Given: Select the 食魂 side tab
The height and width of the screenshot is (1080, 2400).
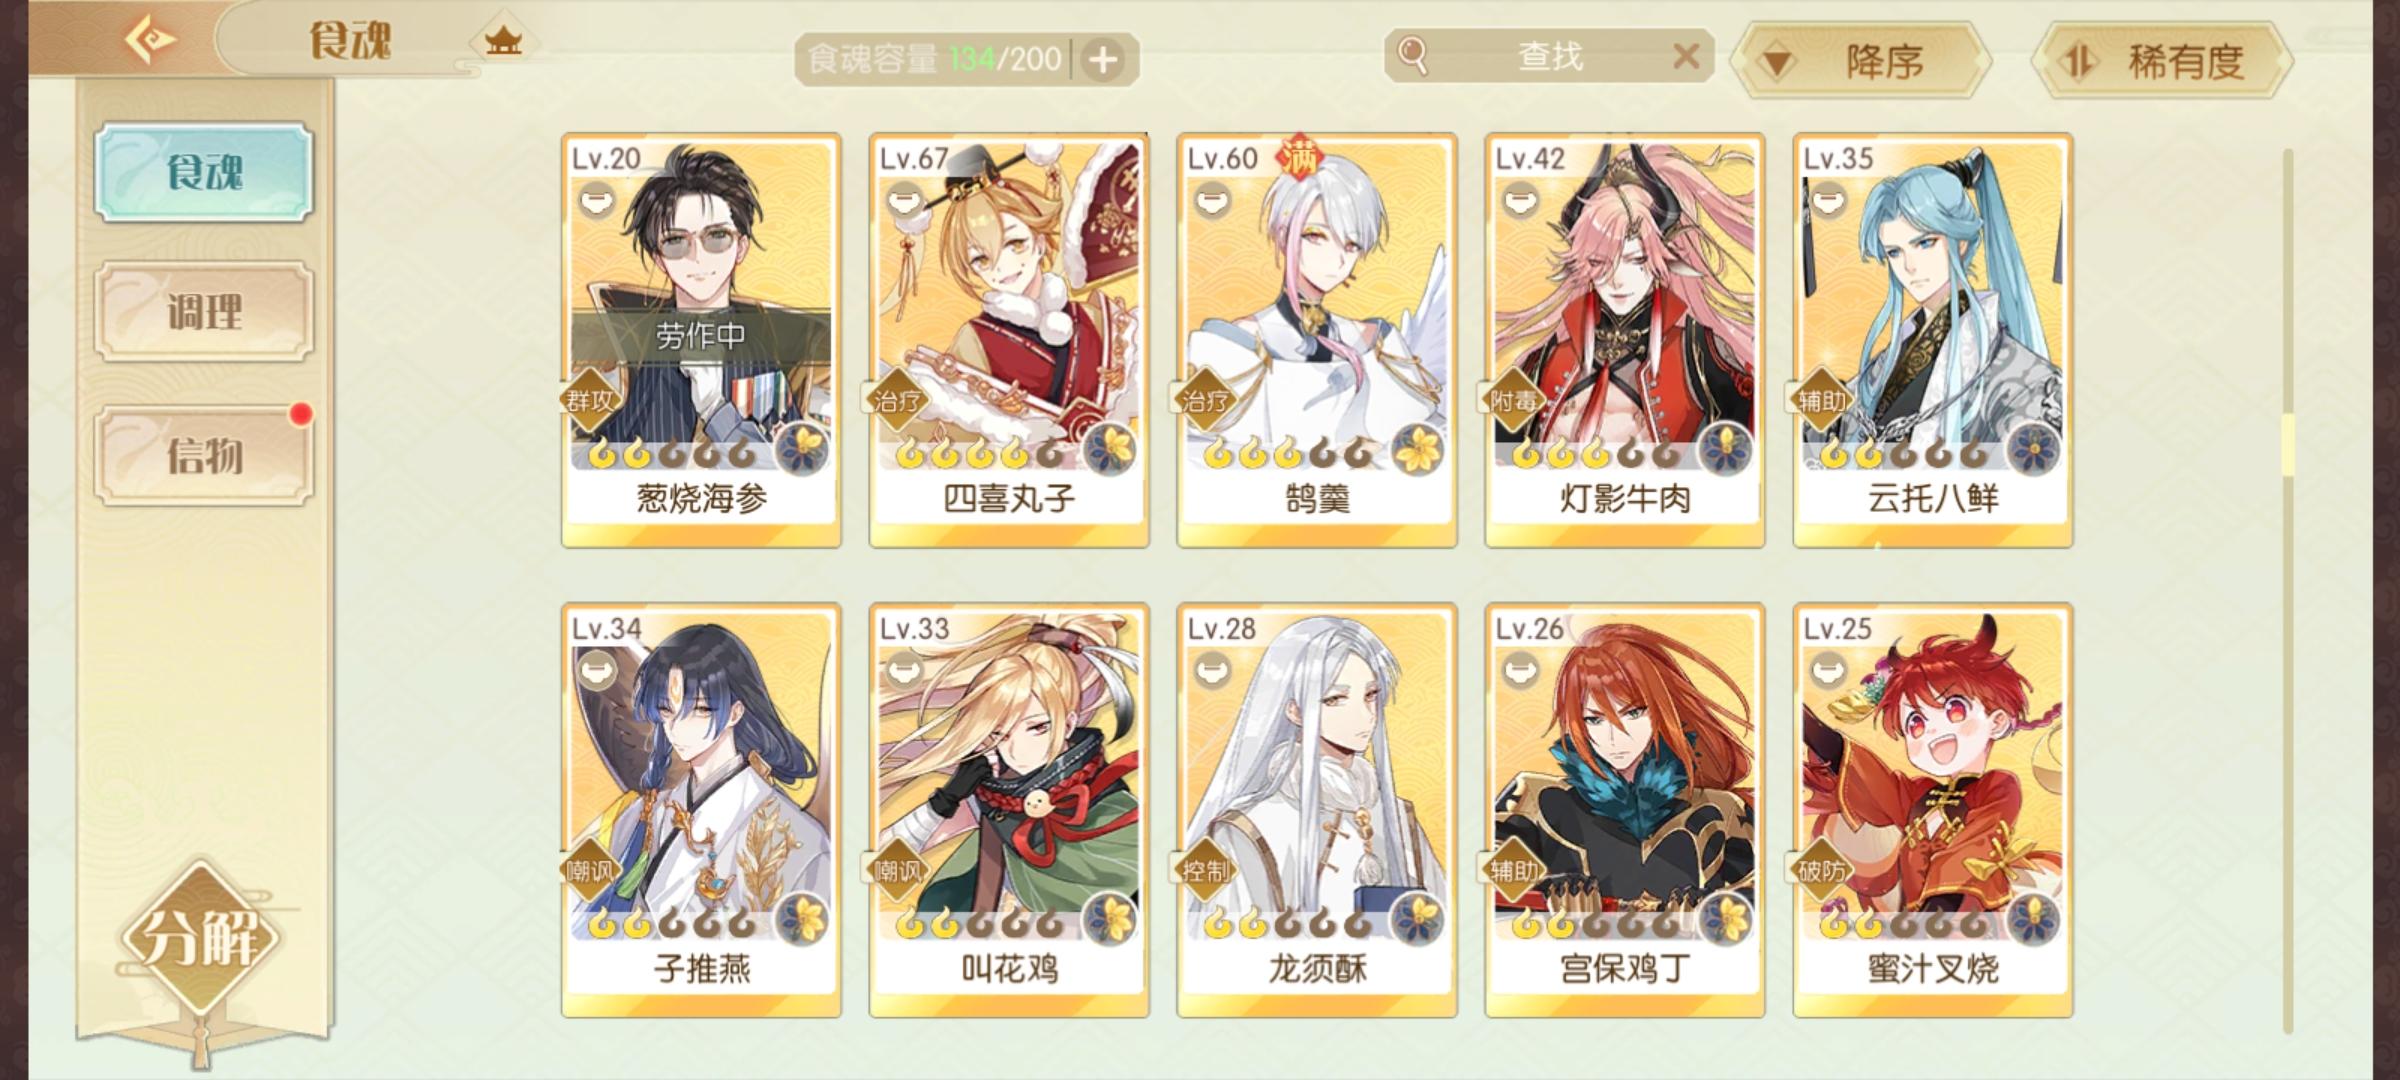Looking at the screenshot, I should 204,172.
